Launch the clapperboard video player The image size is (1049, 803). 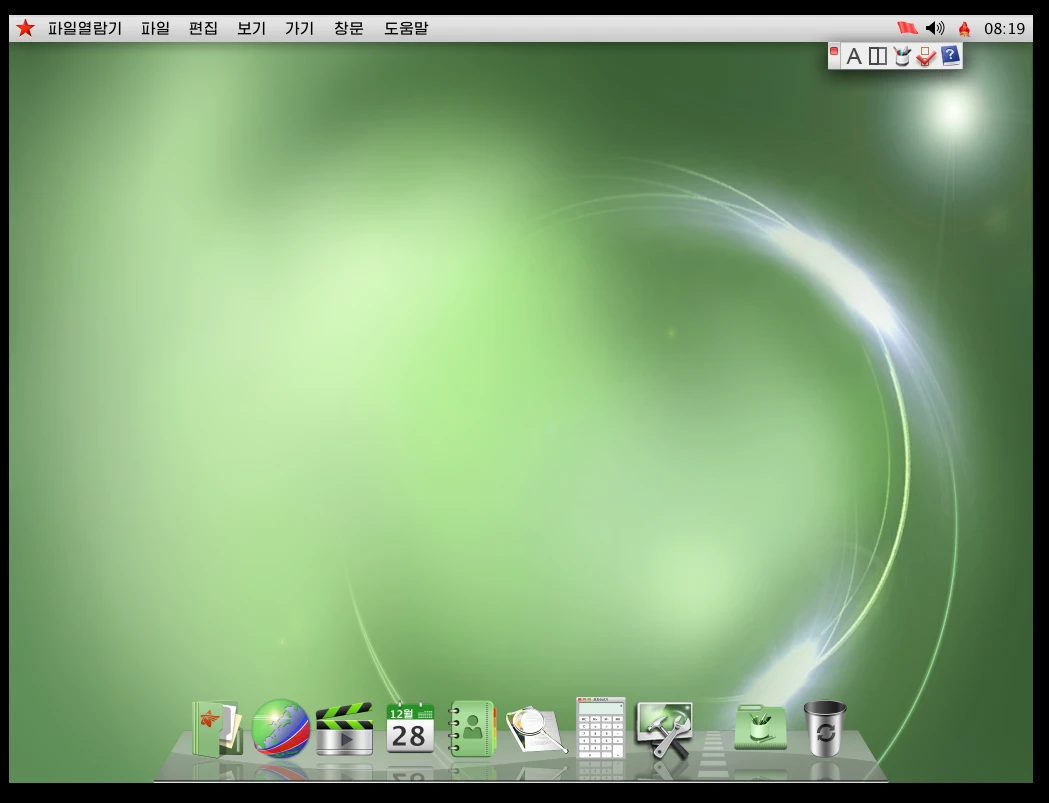(344, 729)
